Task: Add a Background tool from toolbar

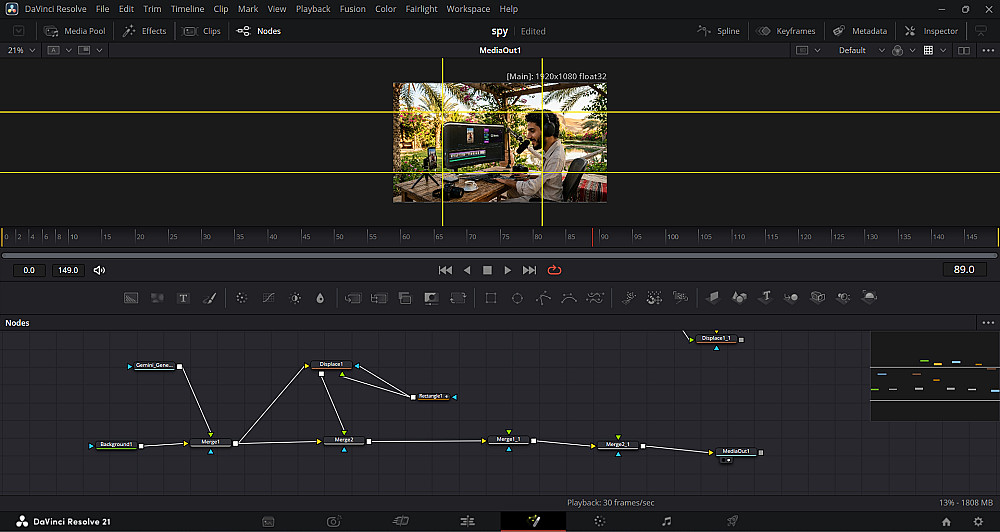Action: click(131, 298)
